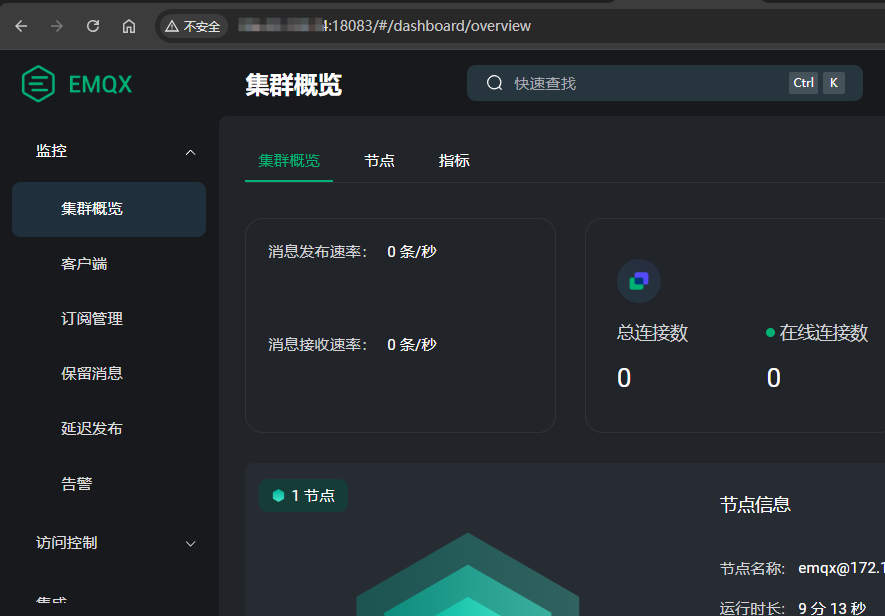Image resolution: width=885 pixels, height=616 pixels.
Task: Click the total connections icon
Action: (638, 281)
